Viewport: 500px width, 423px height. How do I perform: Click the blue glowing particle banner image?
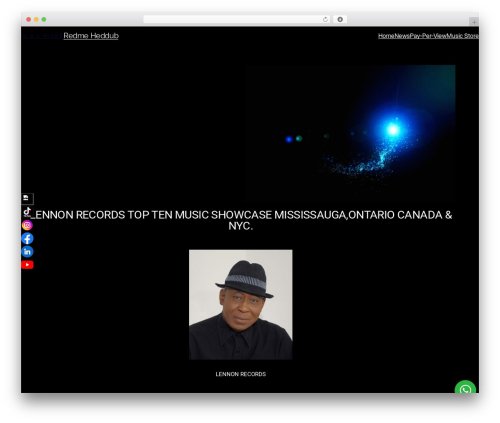click(351, 133)
